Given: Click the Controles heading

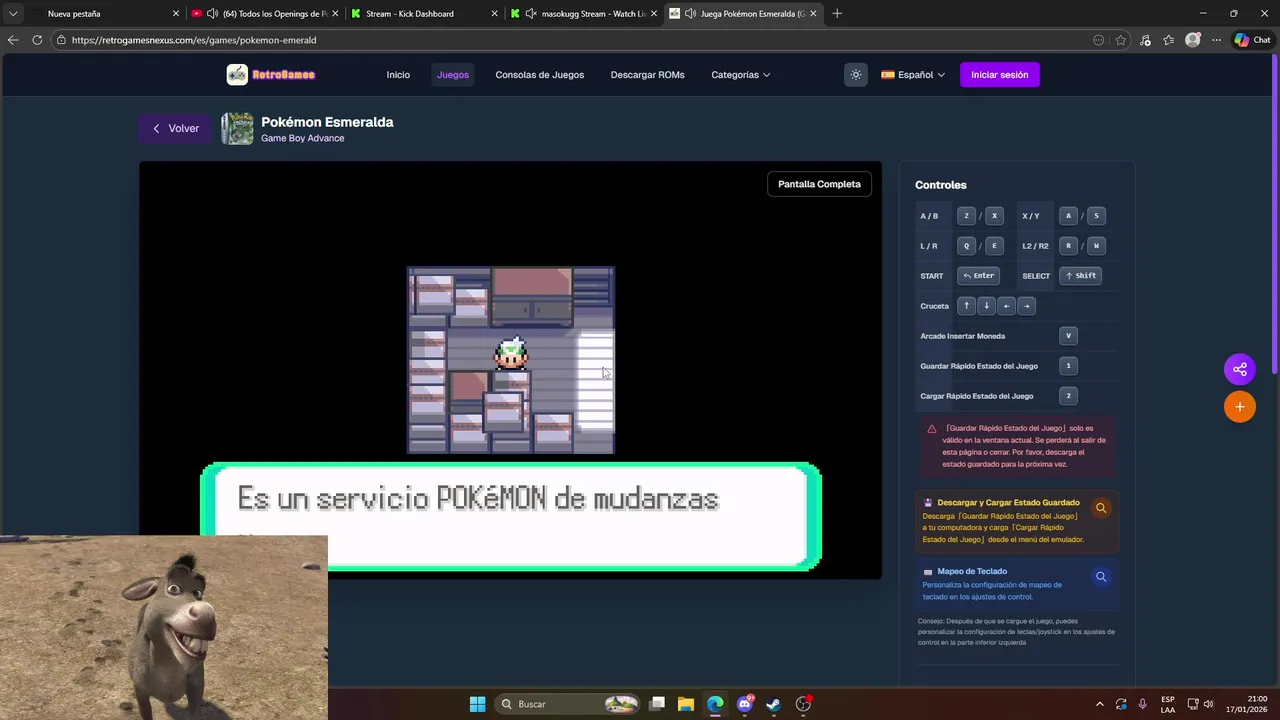Looking at the screenshot, I should 941,185.
